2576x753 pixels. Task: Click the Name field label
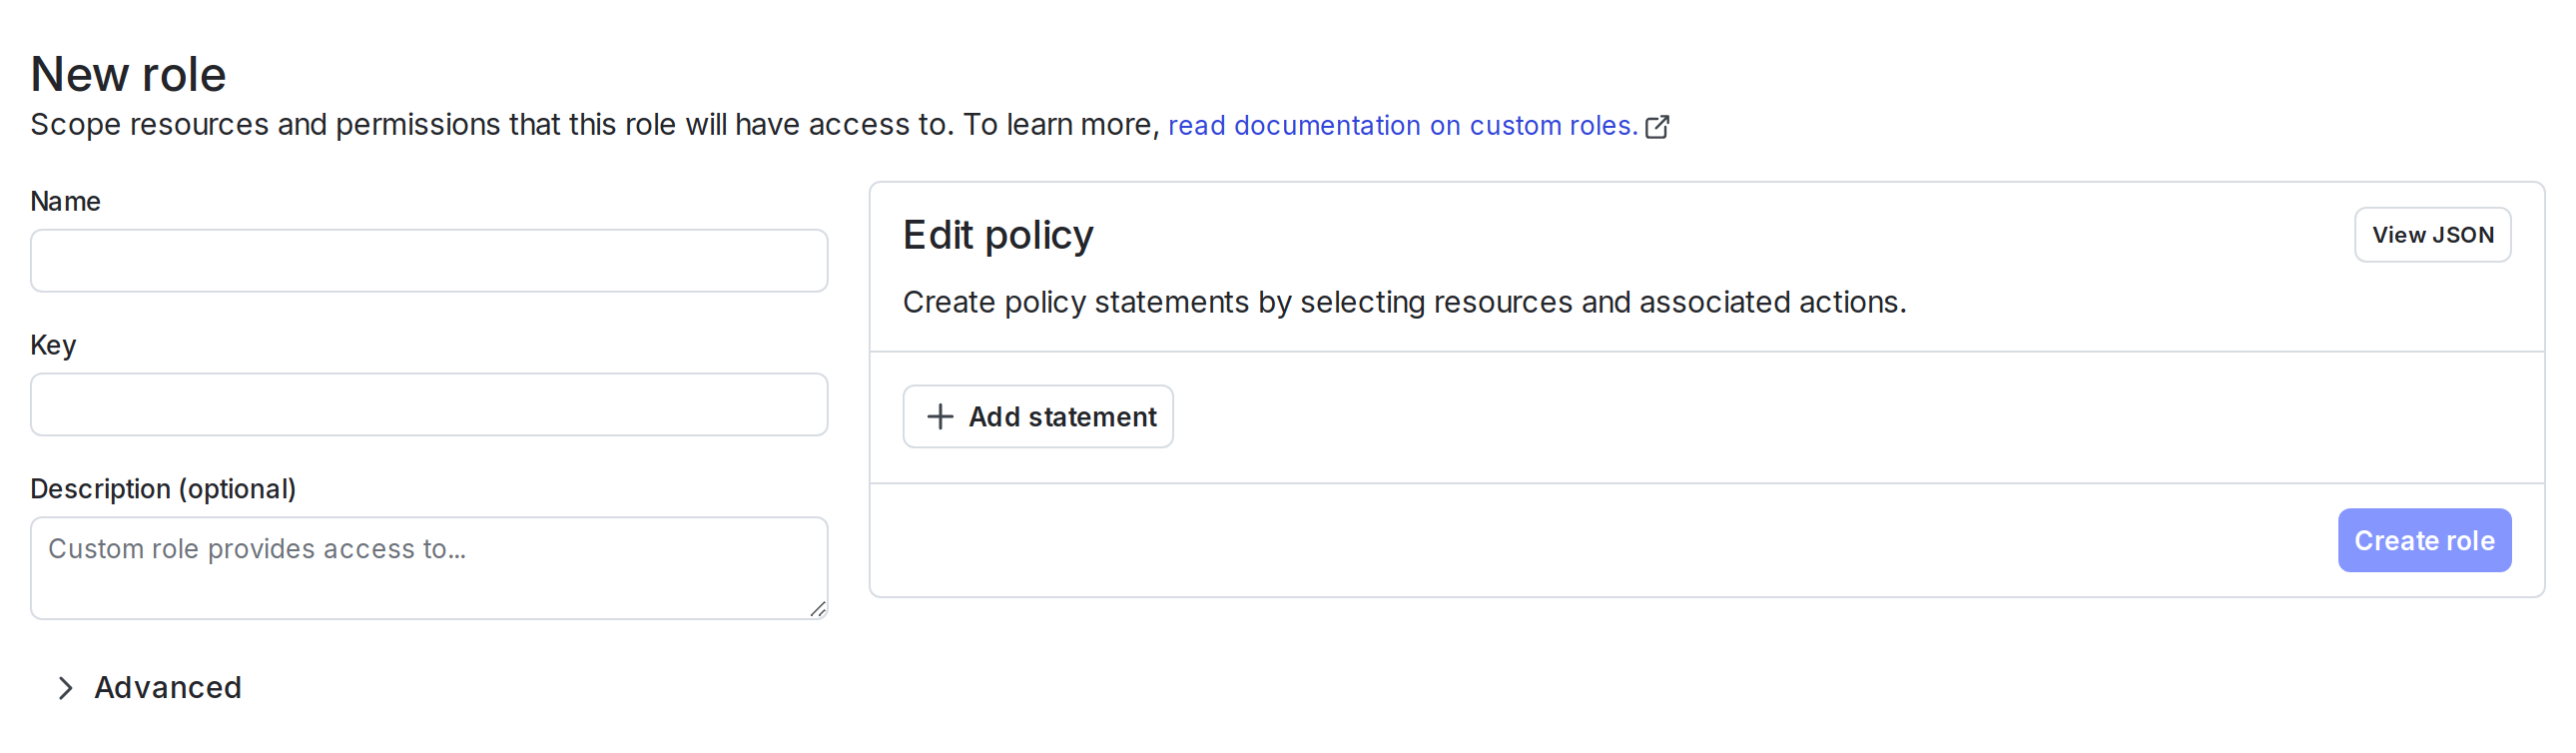[65, 201]
